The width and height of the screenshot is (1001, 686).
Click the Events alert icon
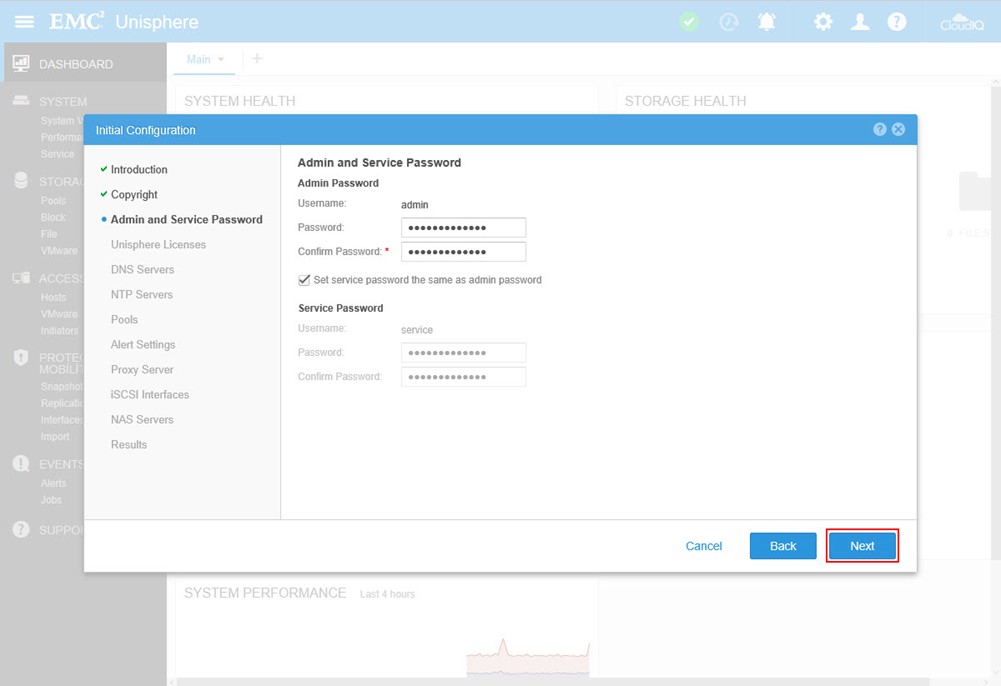coord(21,463)
